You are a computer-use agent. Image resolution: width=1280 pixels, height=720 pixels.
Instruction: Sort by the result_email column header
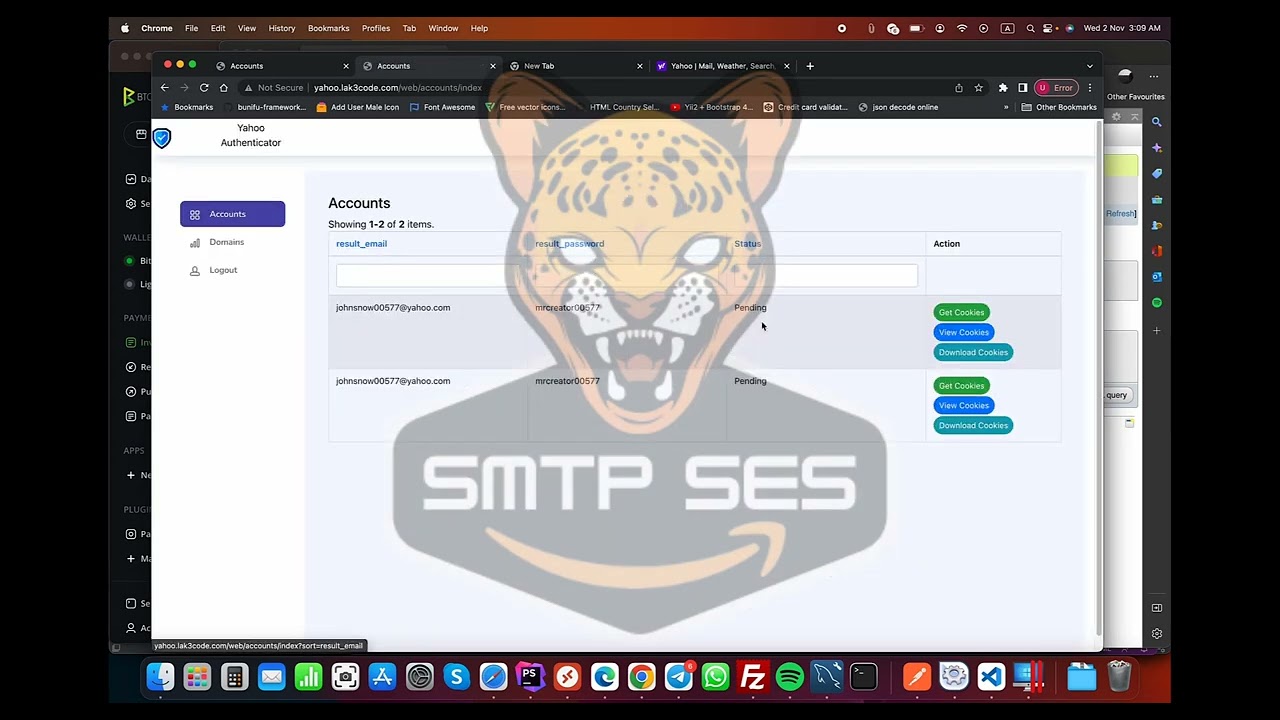pos(361,244)
